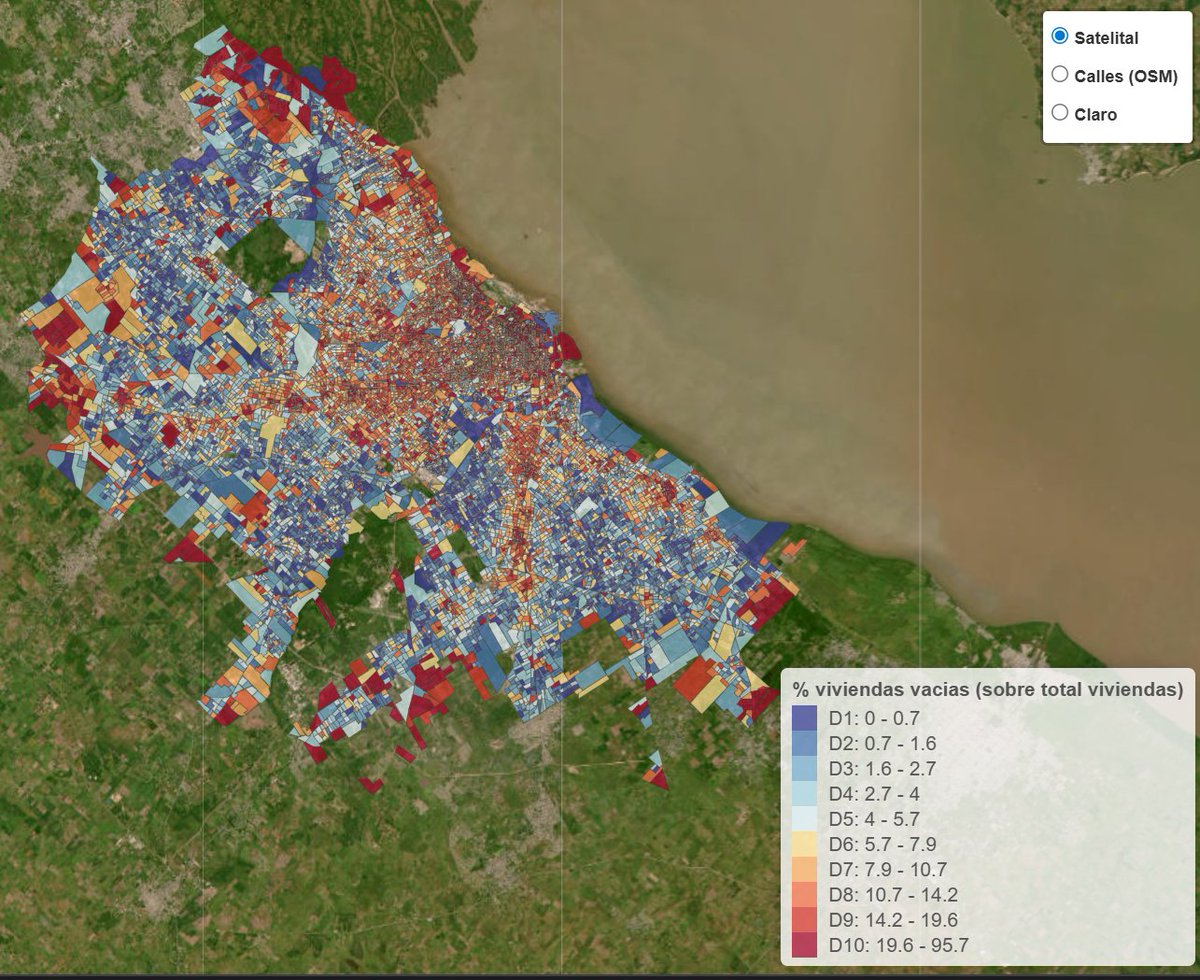
Task: Click the D5 palest blue legend swatch
Action: 804,819
